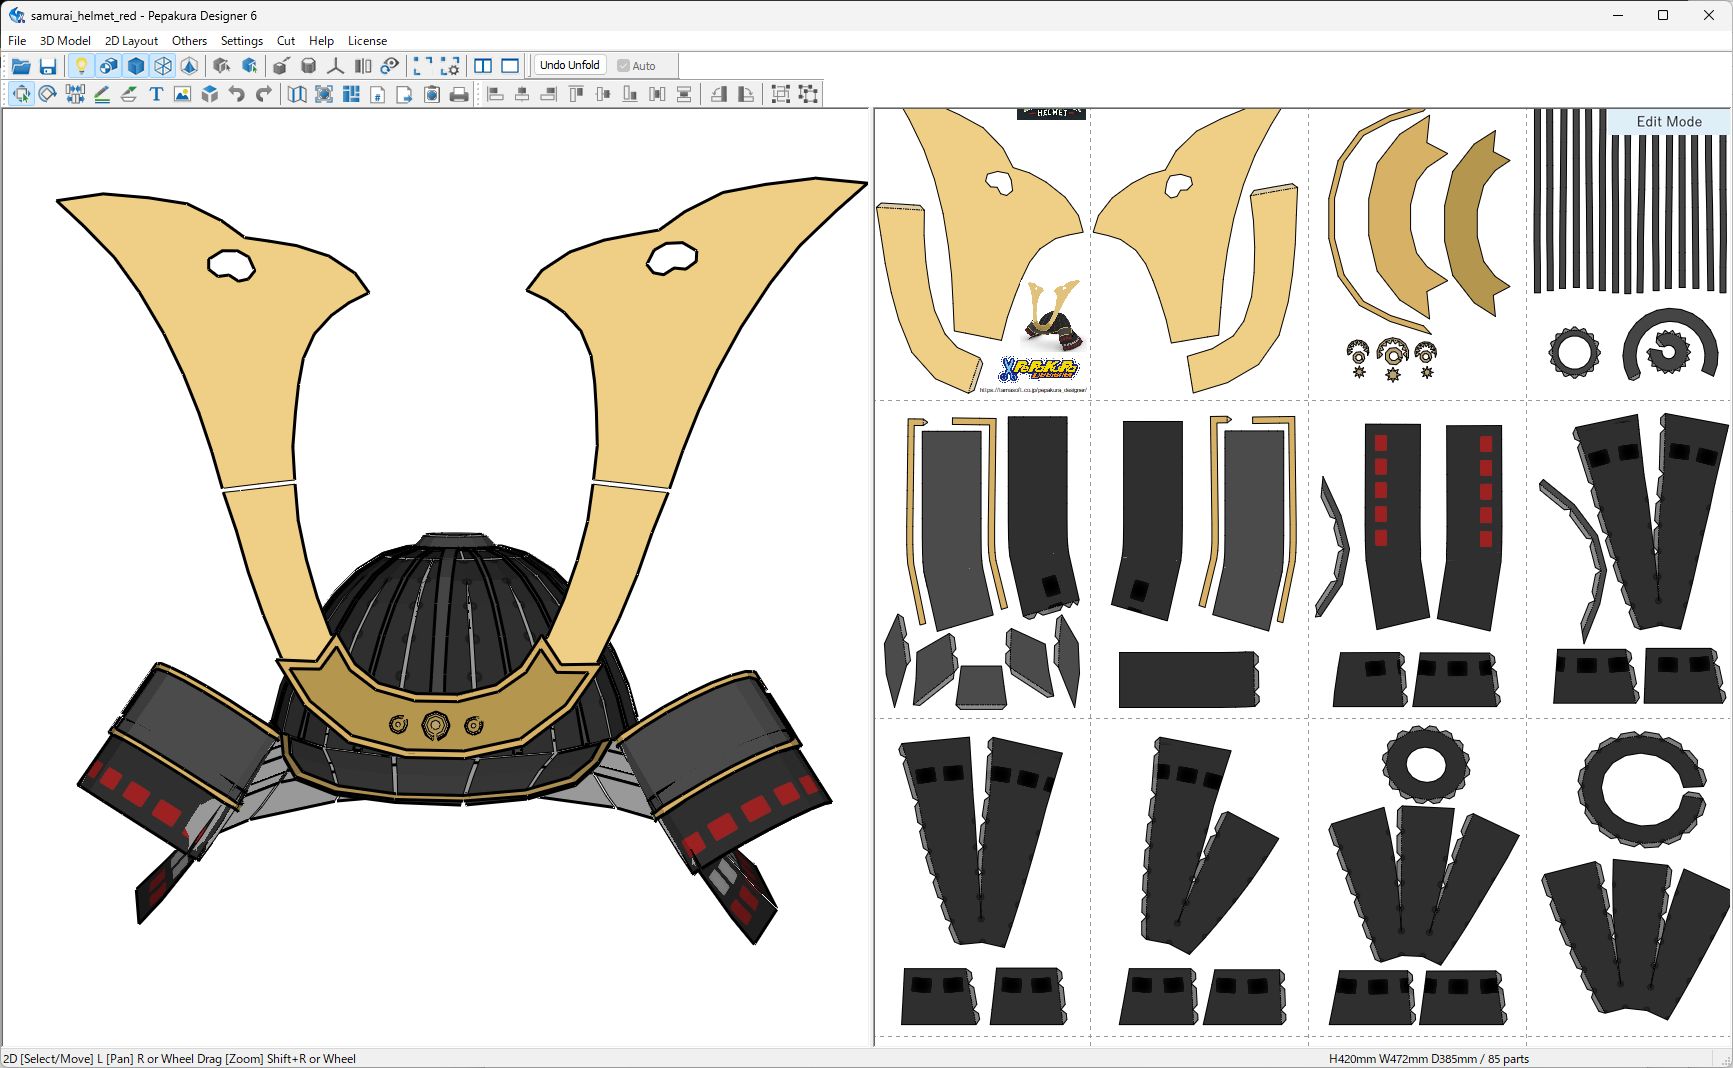Toggle wireframe cube display mode
Image resolution: width=1733 pixels, height=1068 pixels.
tap(163, 66)
